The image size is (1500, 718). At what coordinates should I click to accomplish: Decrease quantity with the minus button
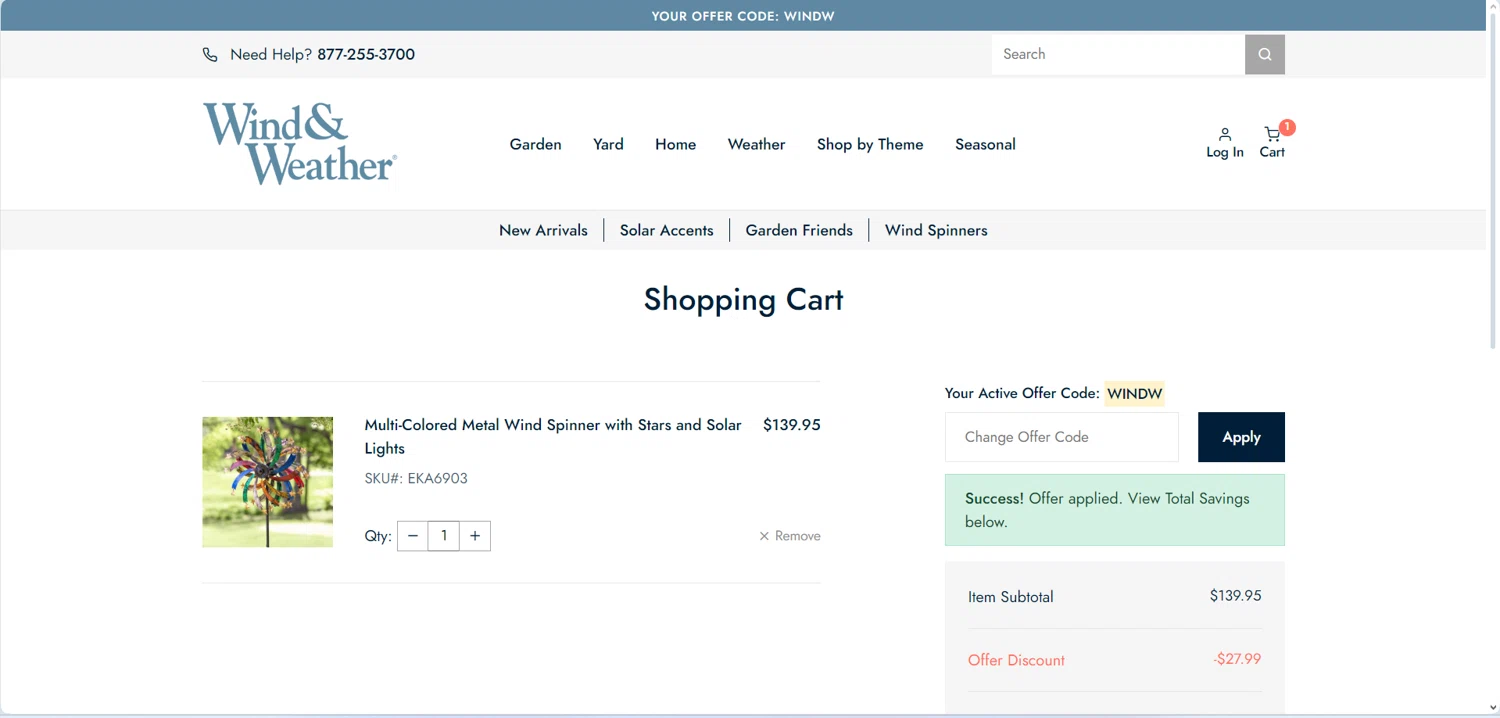413,536
